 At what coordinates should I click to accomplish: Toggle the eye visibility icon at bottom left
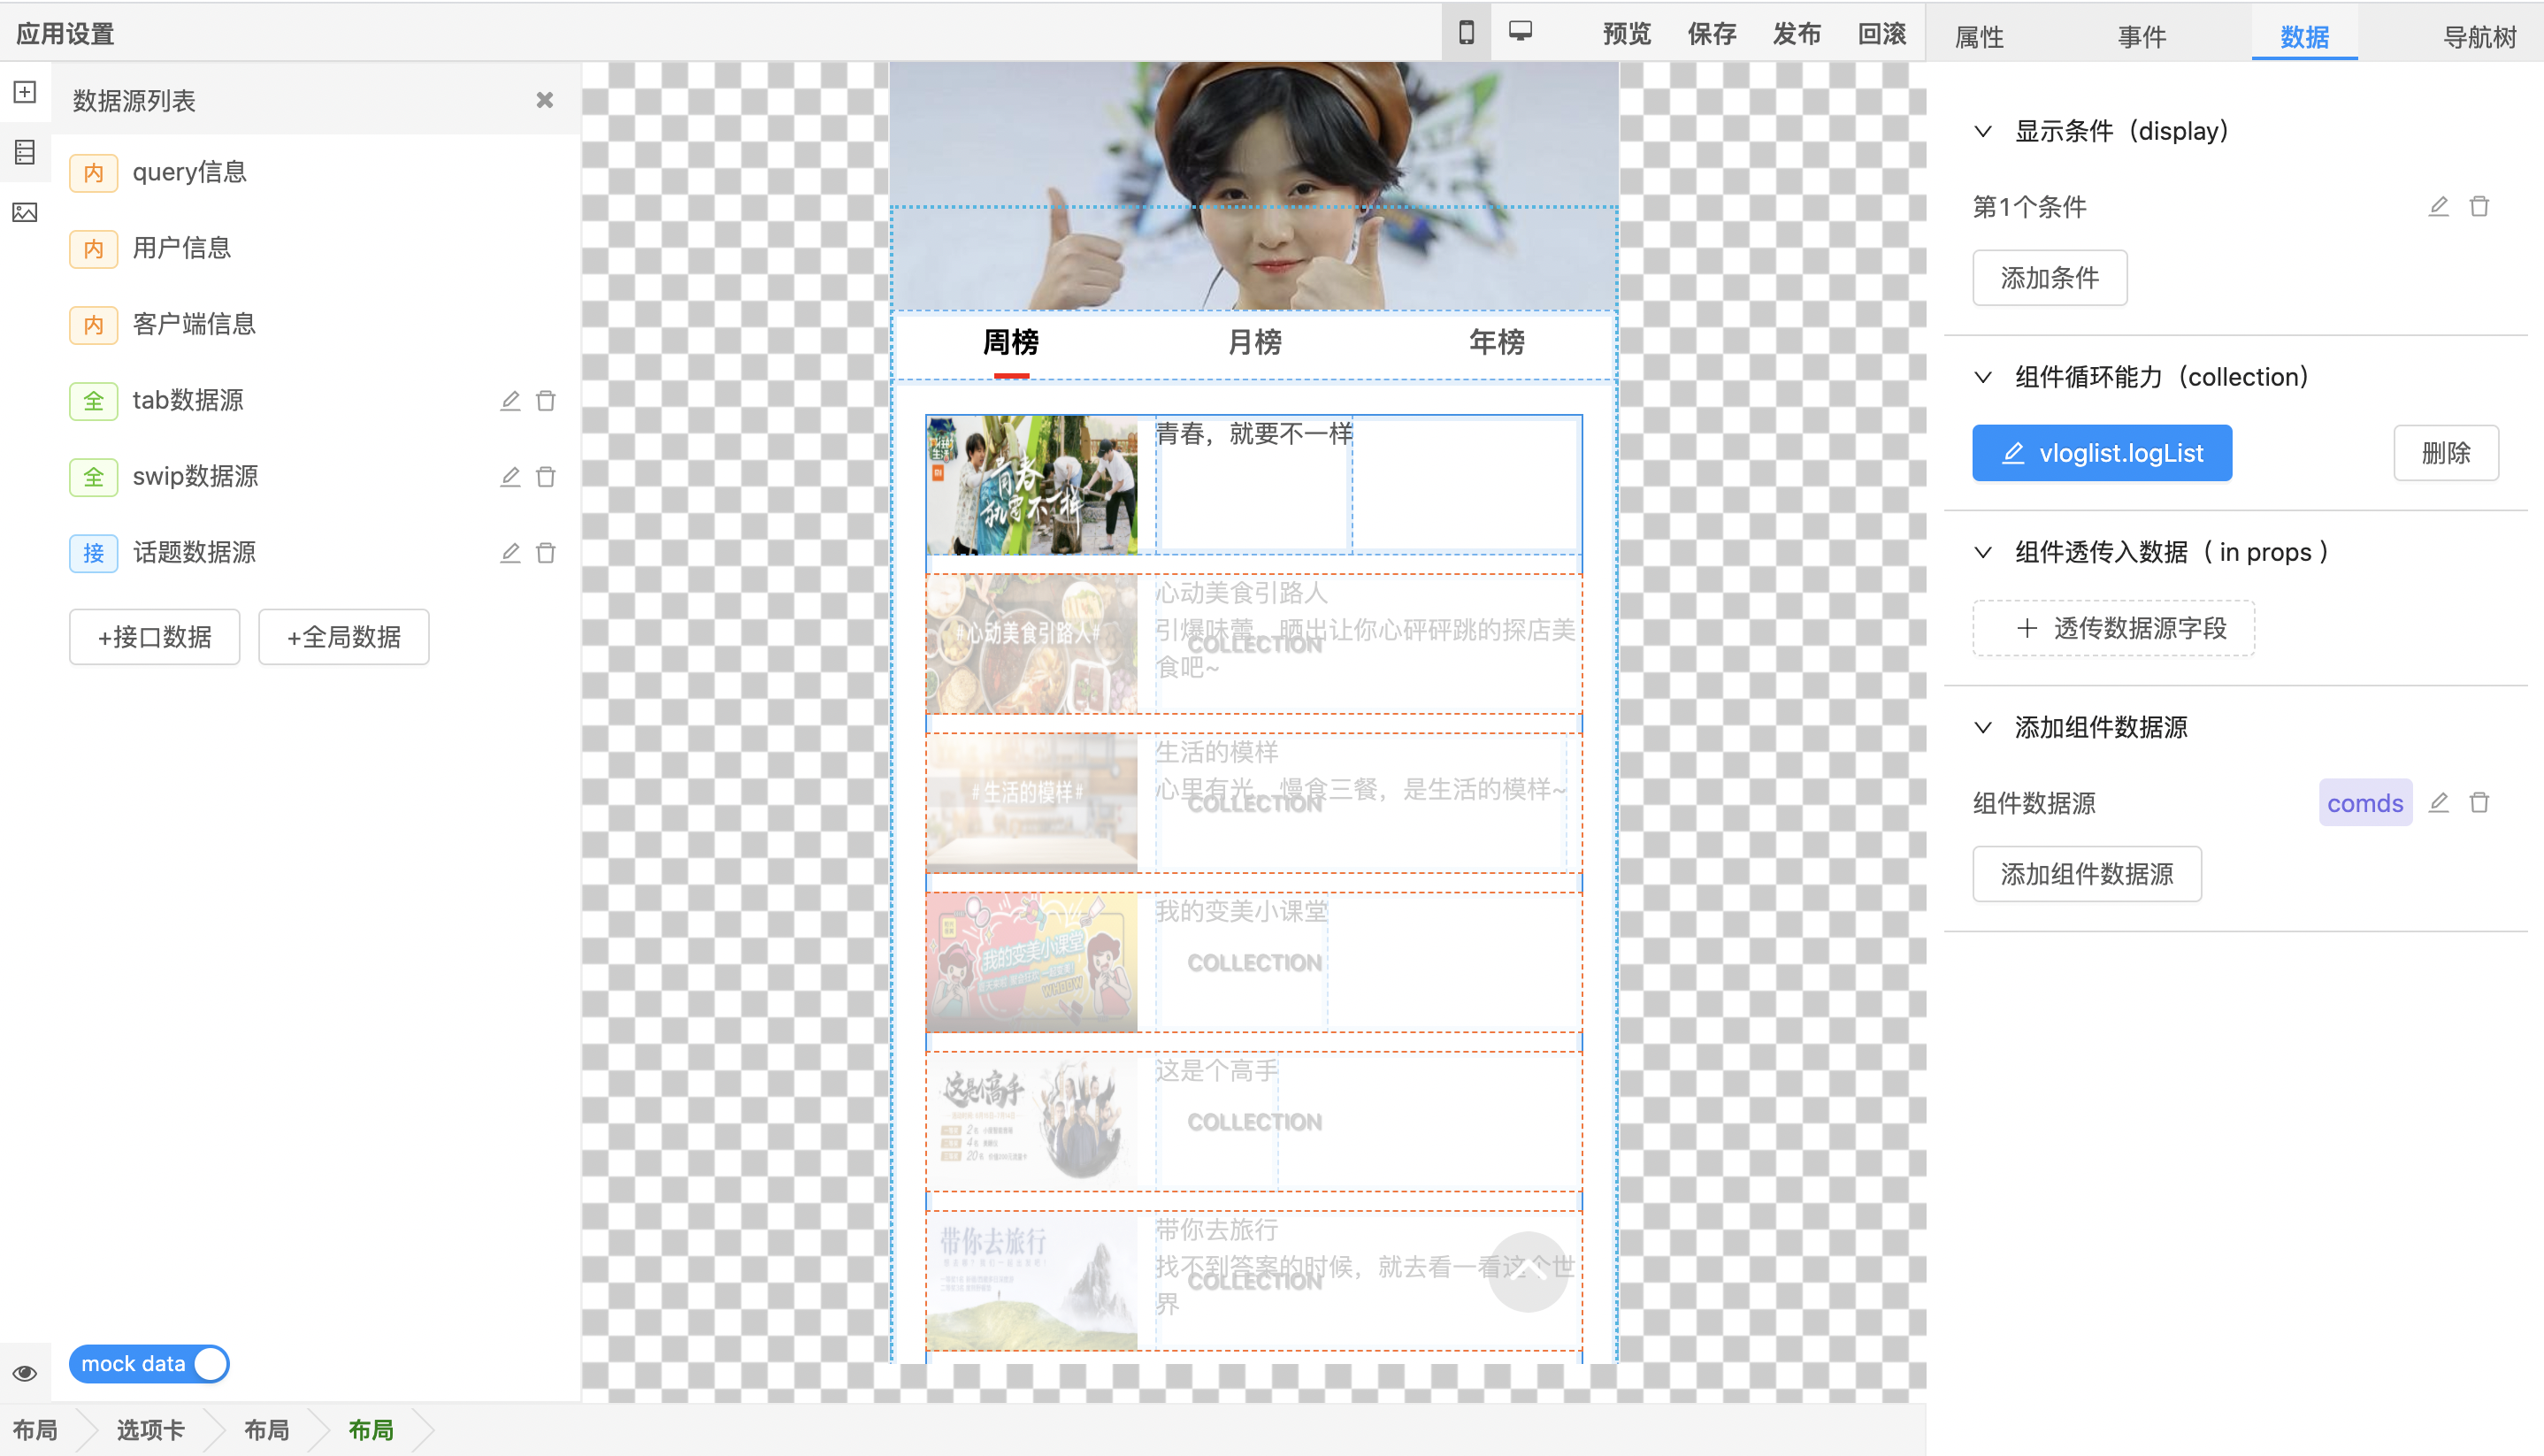(25, 1373)
